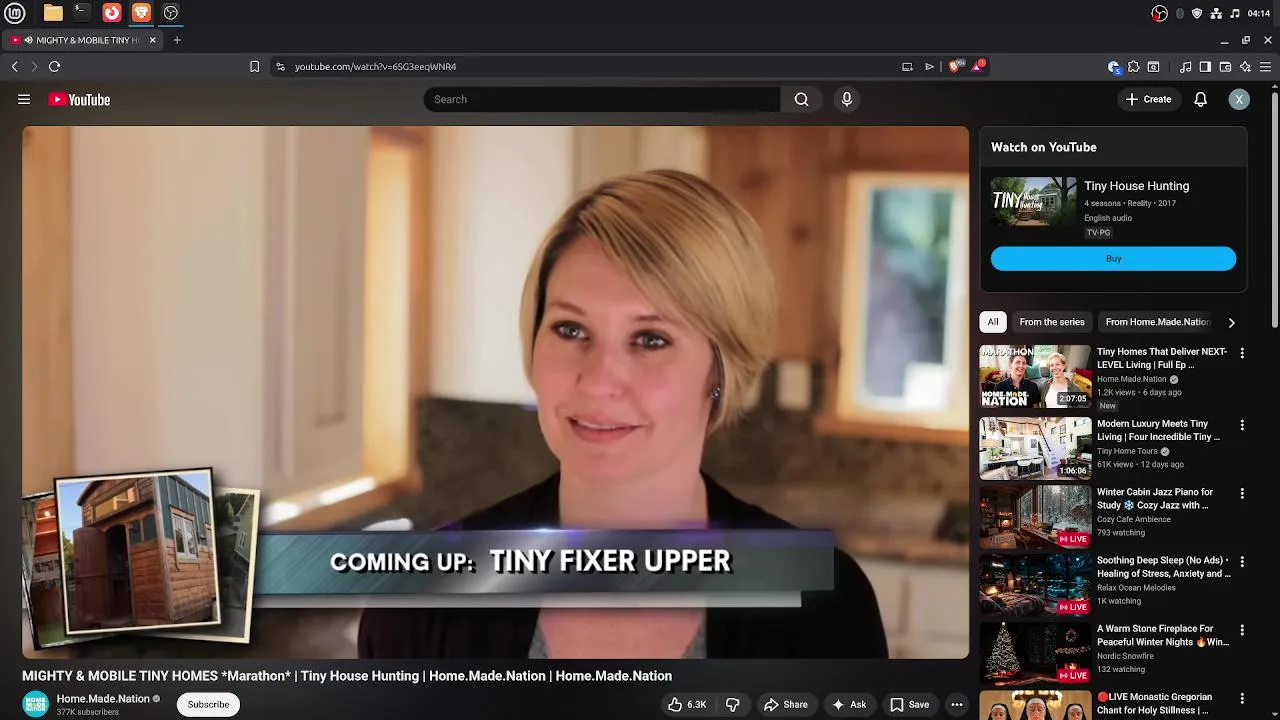Click the youtube.com address bar URL
Screen dimensions: 1280x720
375,66
